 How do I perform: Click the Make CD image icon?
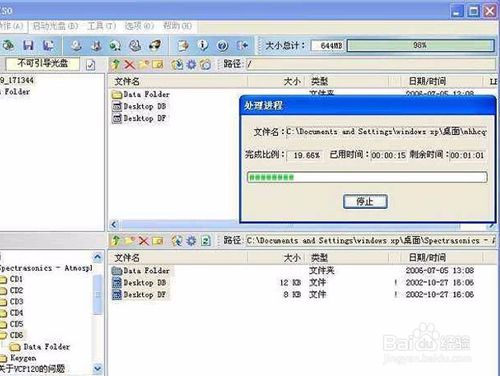tap(96, 45)
